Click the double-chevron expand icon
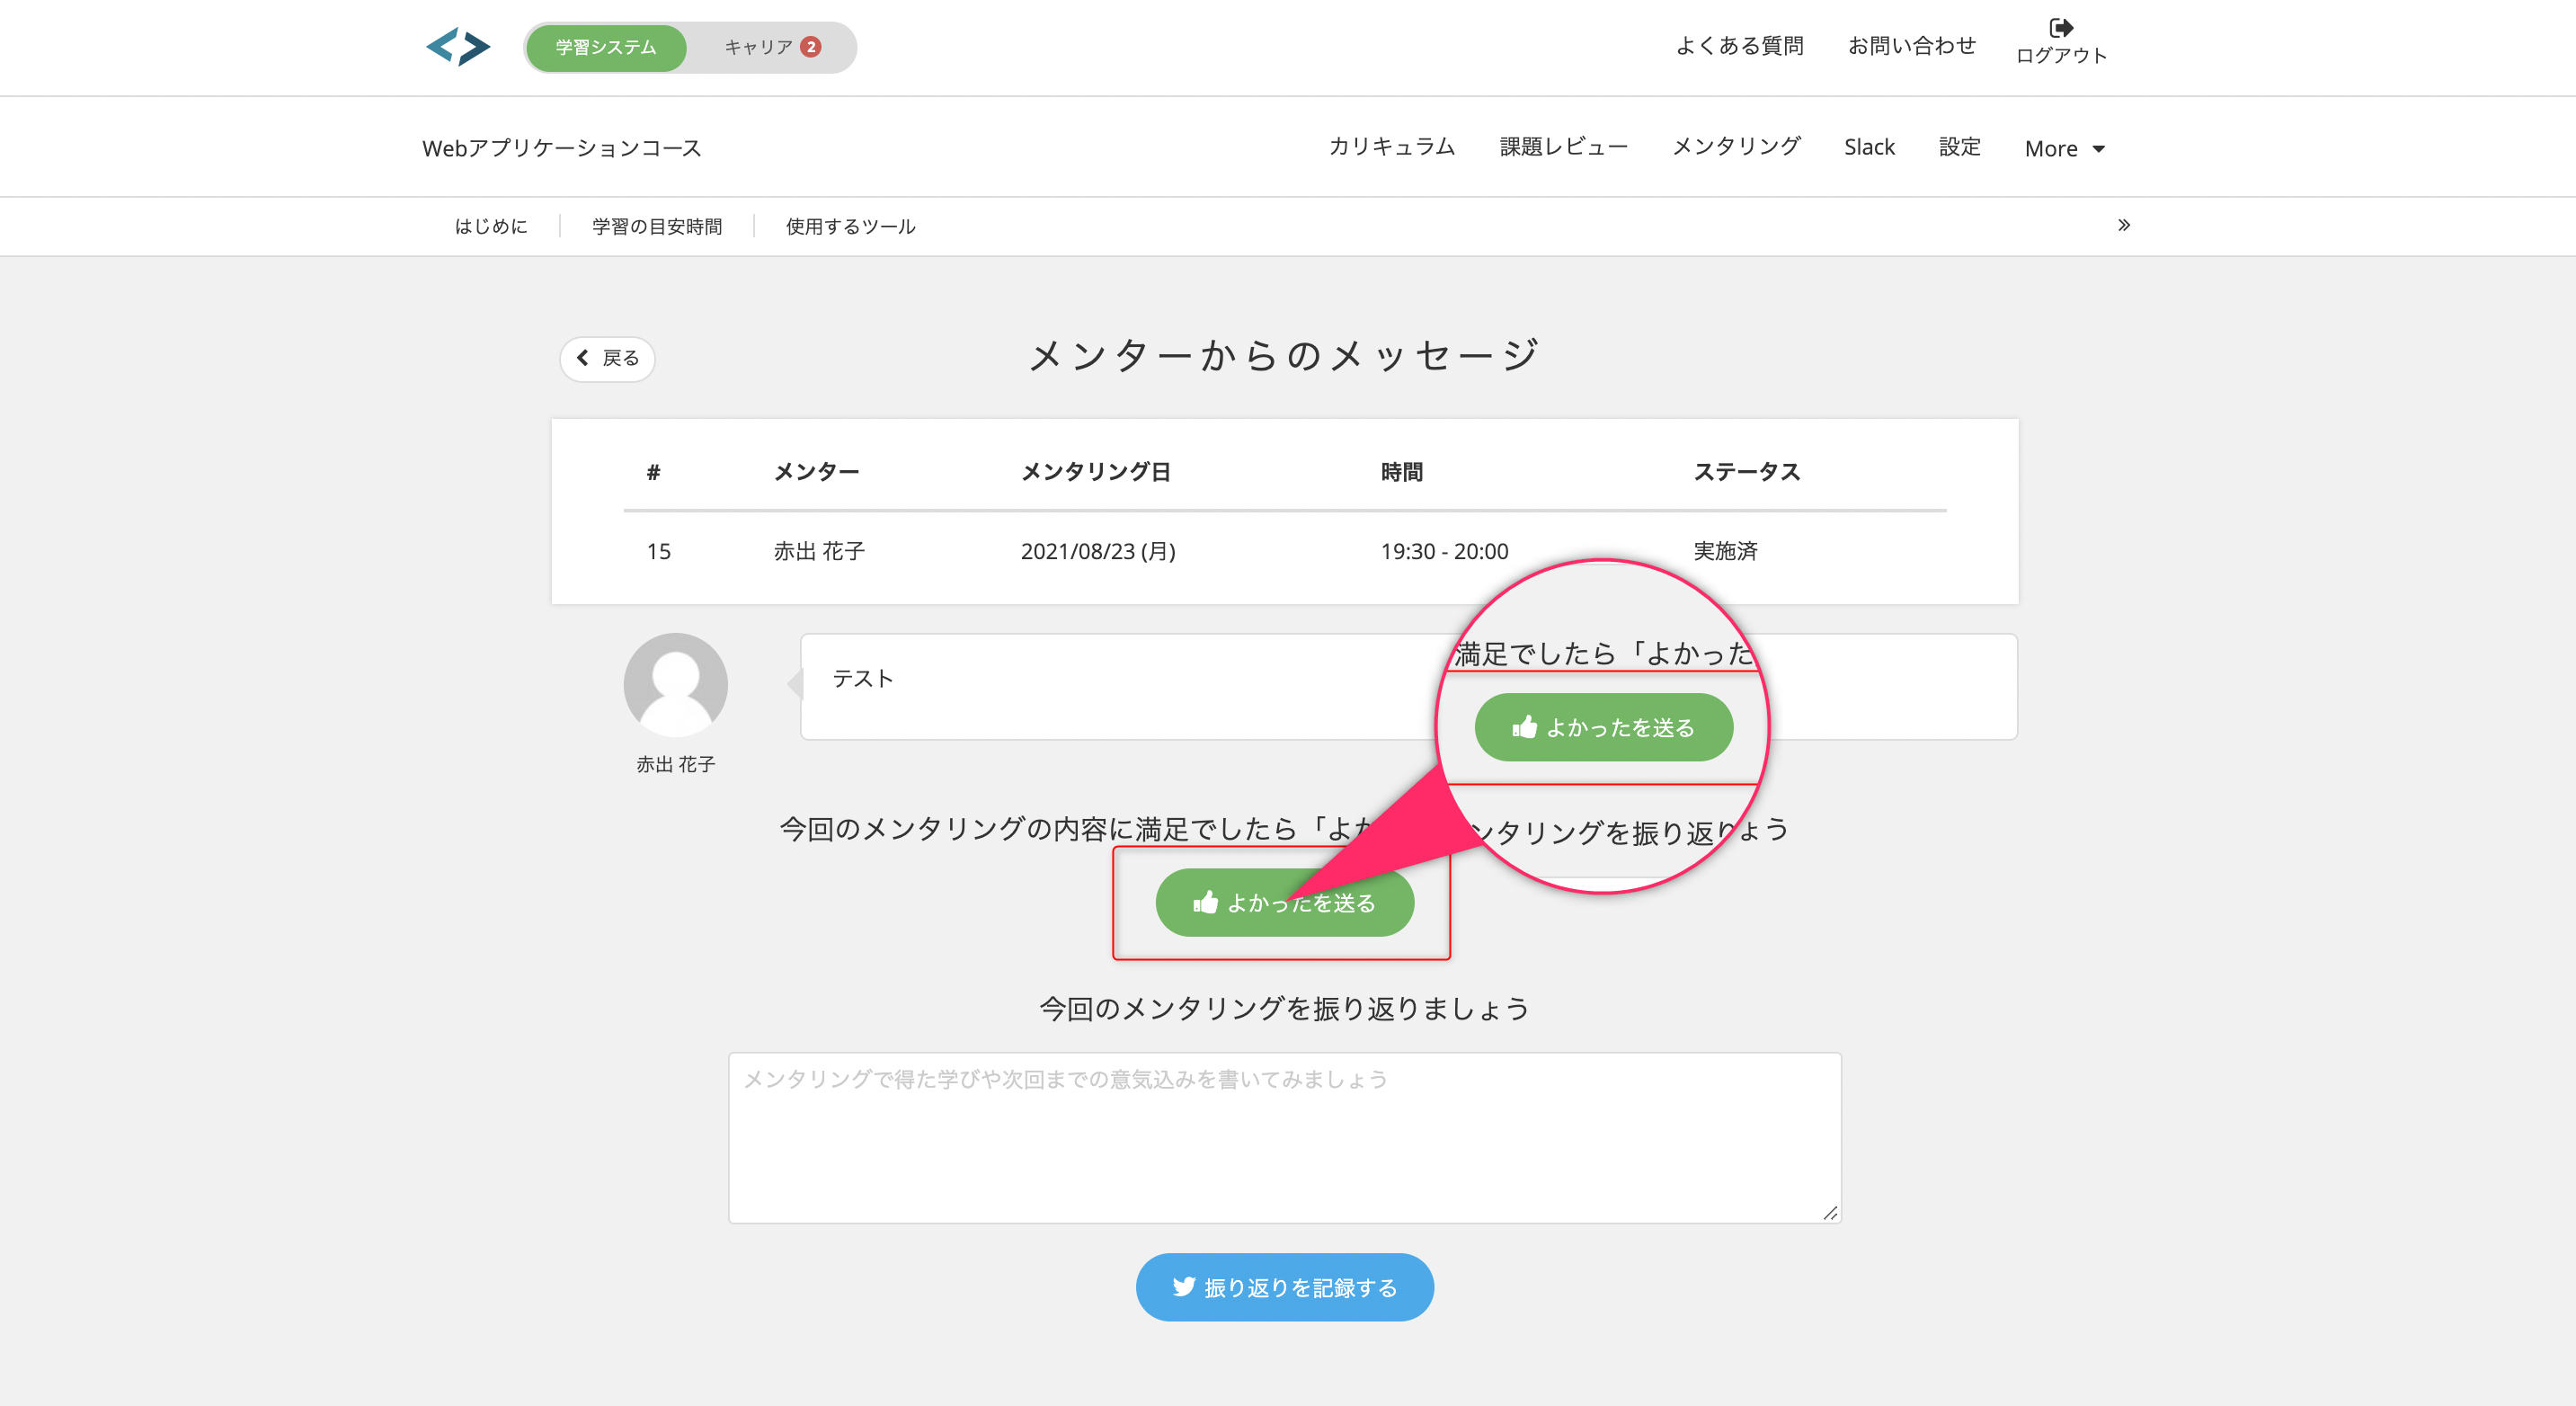This screenshot has width=2576, height=1406. [x=2123, y=225]
